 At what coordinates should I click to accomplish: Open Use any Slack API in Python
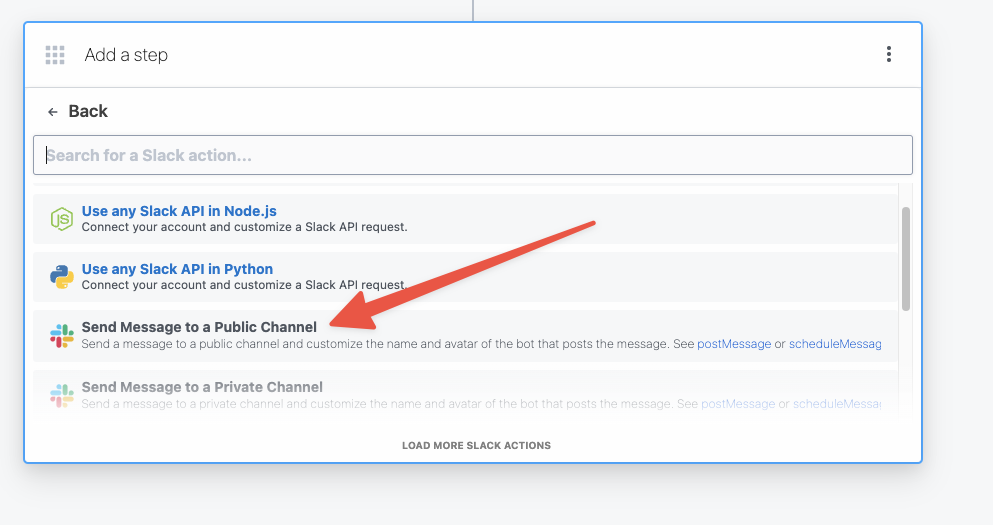coord(177,269)
